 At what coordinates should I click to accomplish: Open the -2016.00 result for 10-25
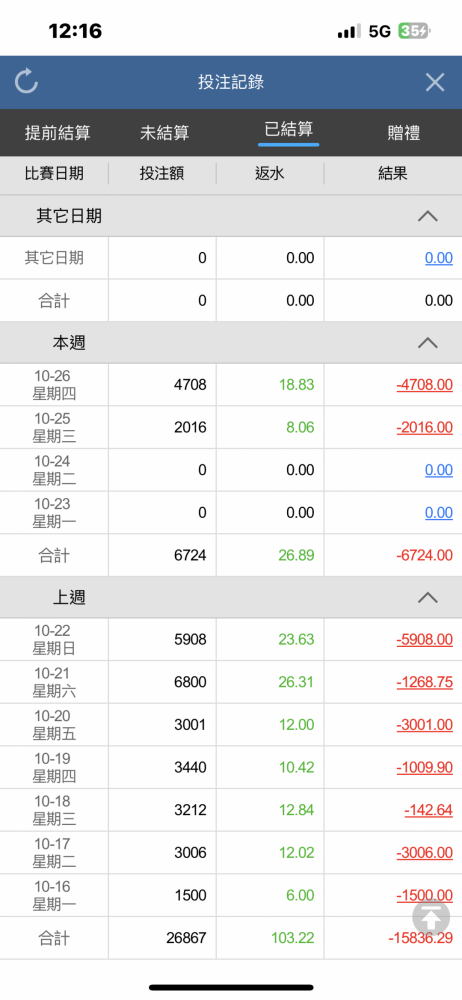[x=424, y=427]
